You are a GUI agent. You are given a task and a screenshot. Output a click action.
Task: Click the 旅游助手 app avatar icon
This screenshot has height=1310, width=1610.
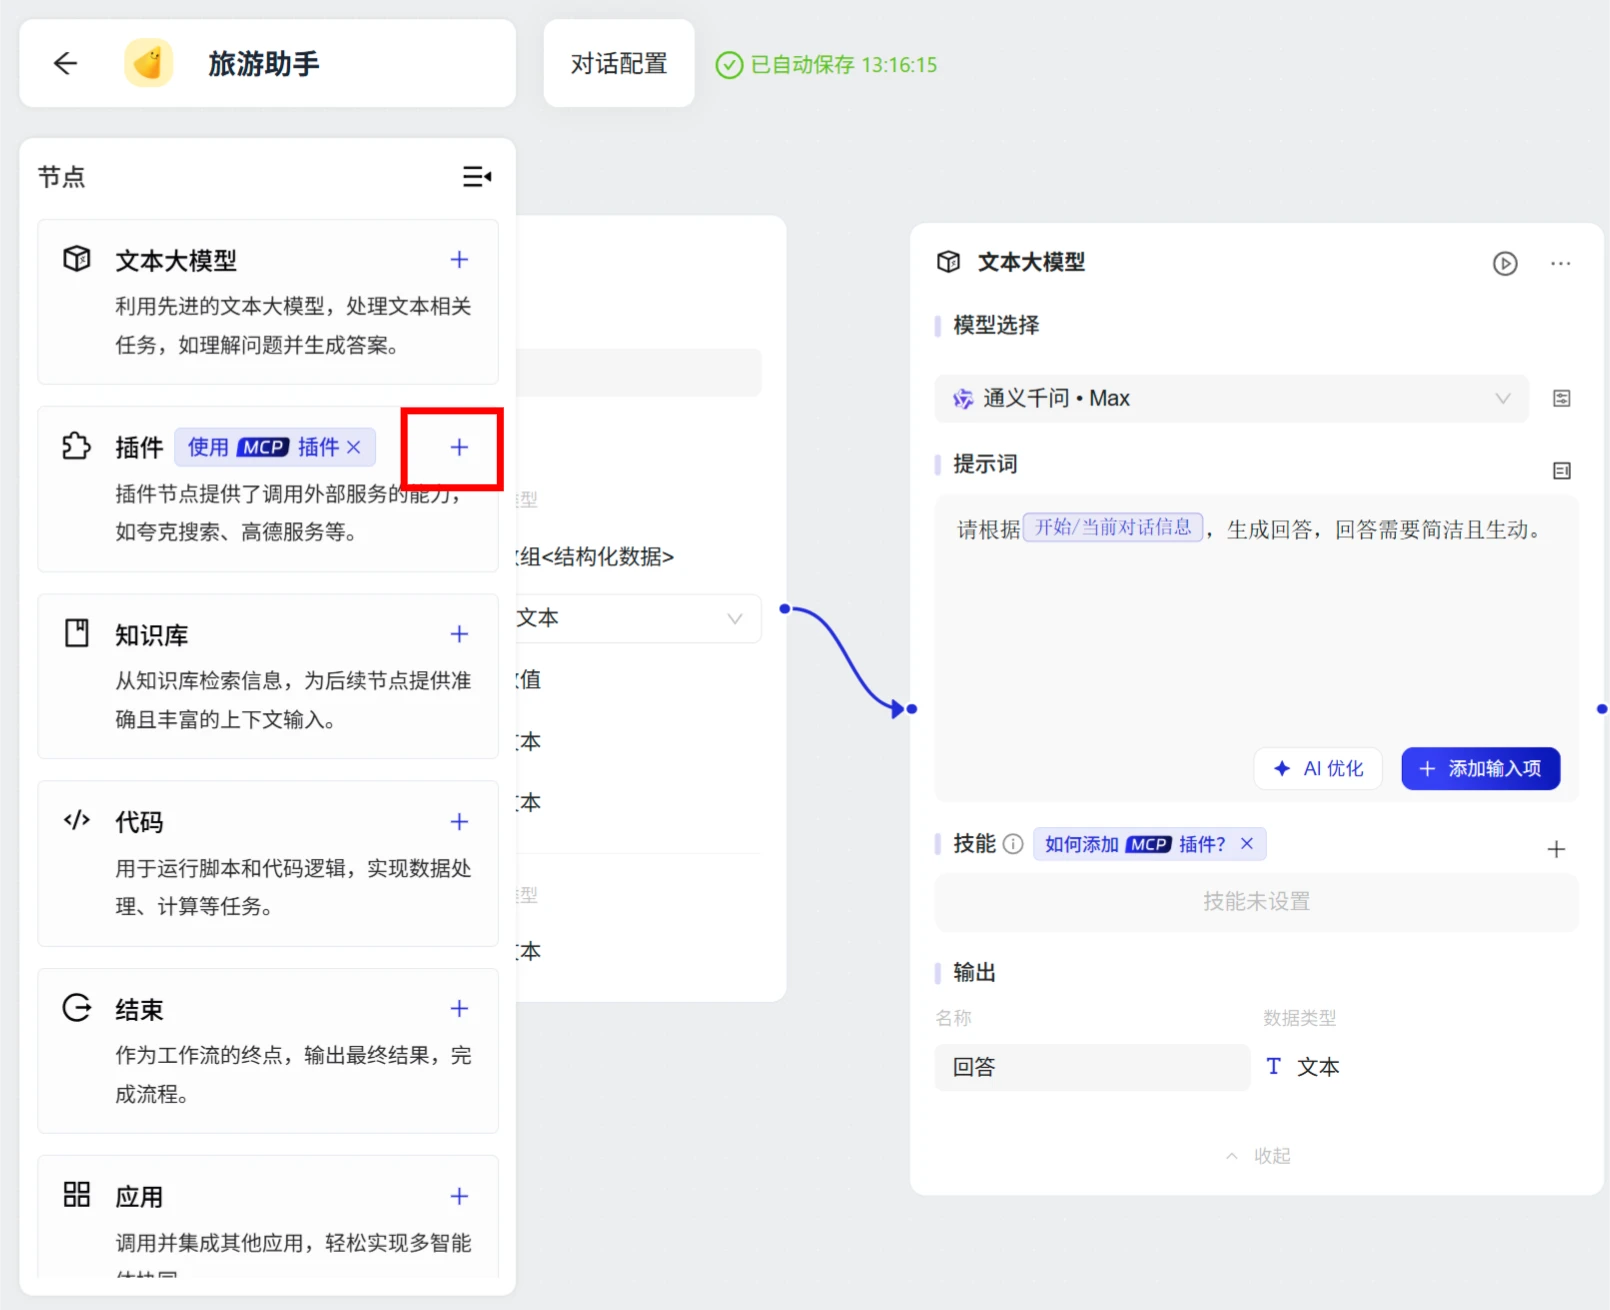pos(148,63)
